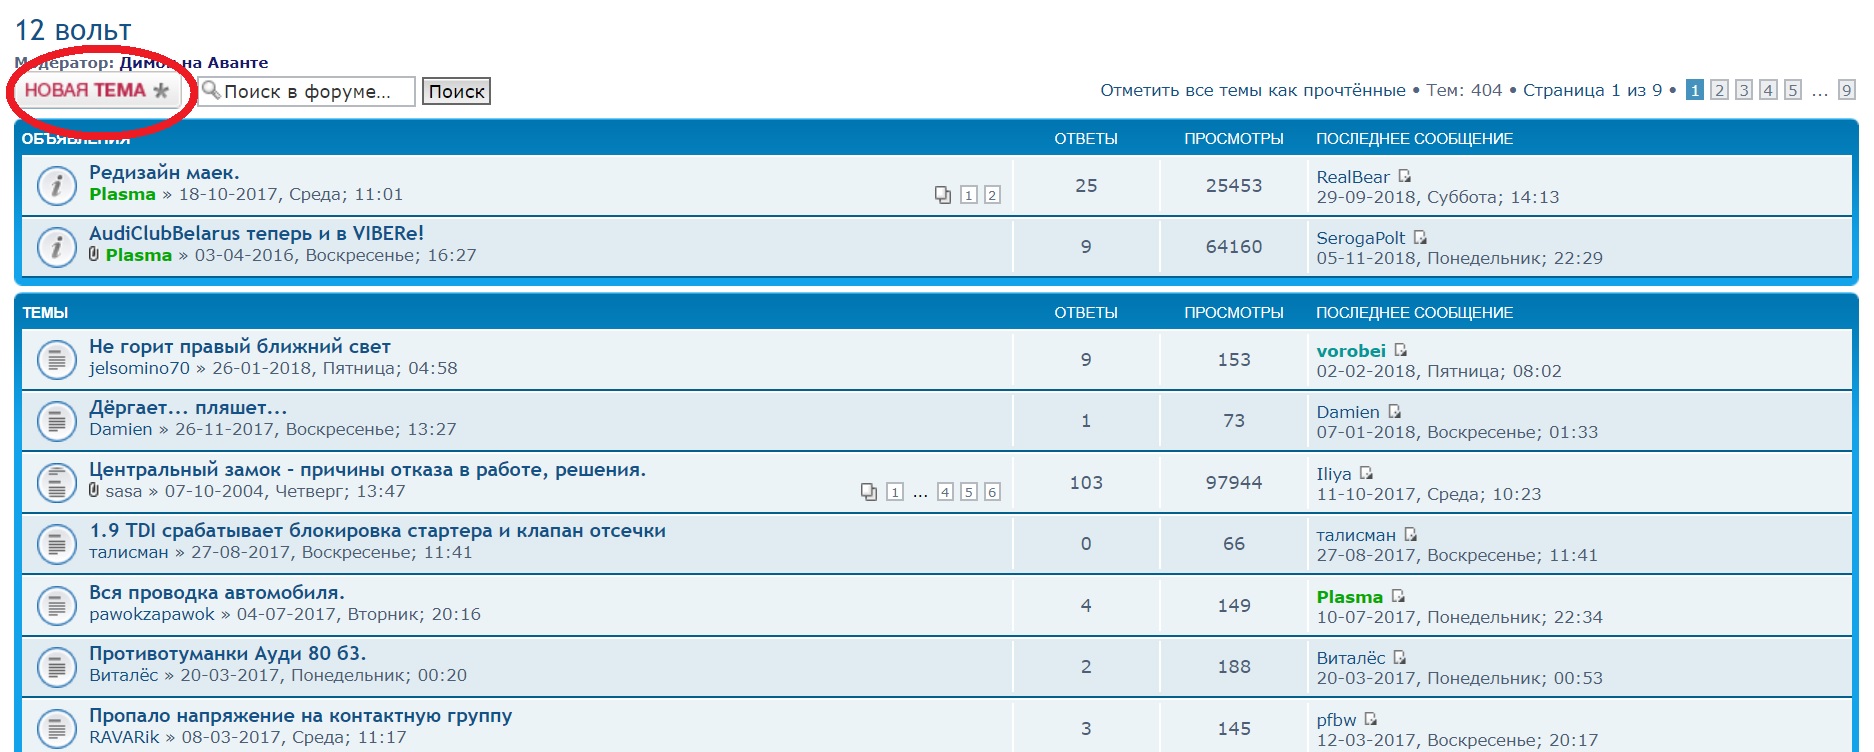
Task: Click the New Topic button (НОВАЯ ТЕМА)
Action: [x=97, y=91]
